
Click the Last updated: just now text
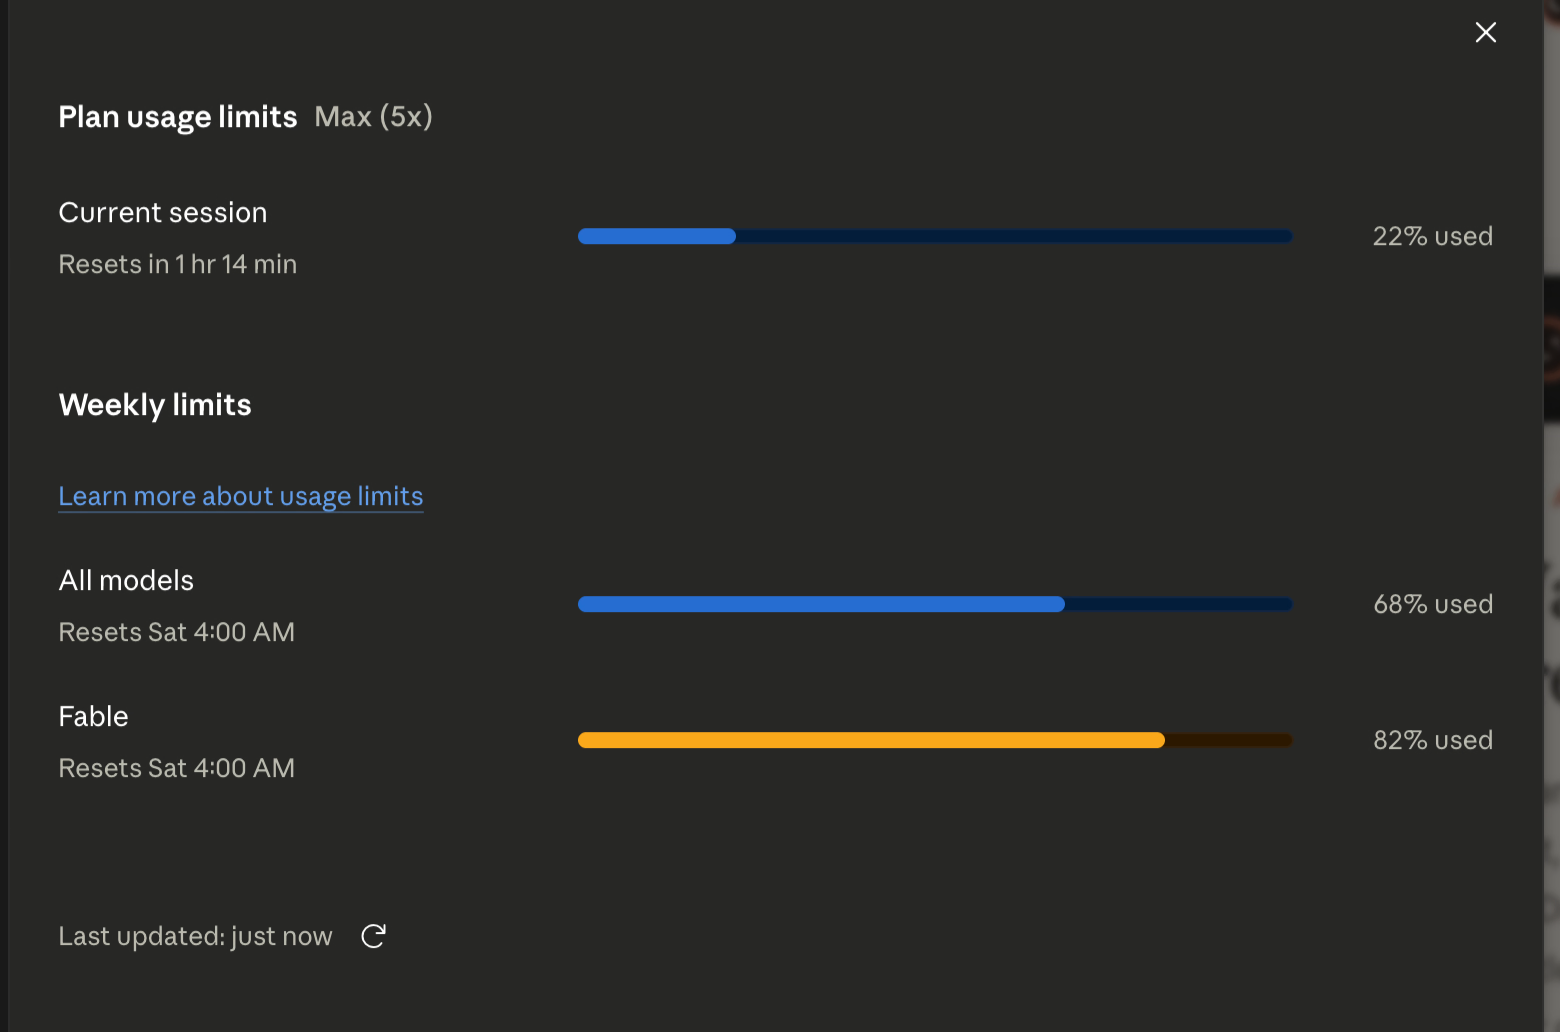tap(196, 936)
